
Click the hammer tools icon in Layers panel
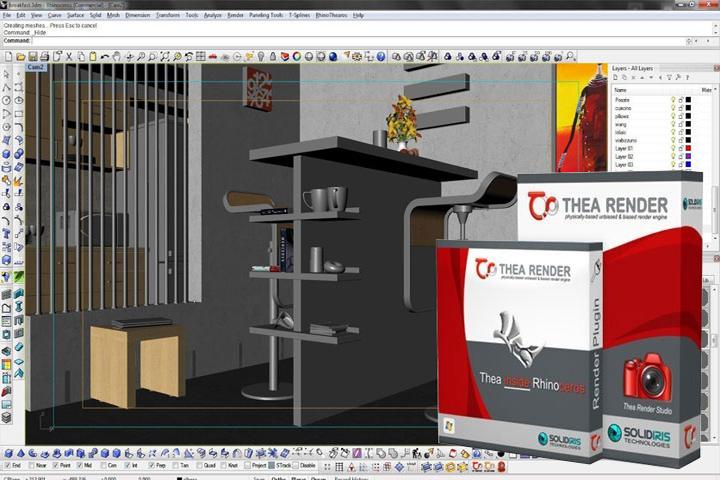click(678, 78)
